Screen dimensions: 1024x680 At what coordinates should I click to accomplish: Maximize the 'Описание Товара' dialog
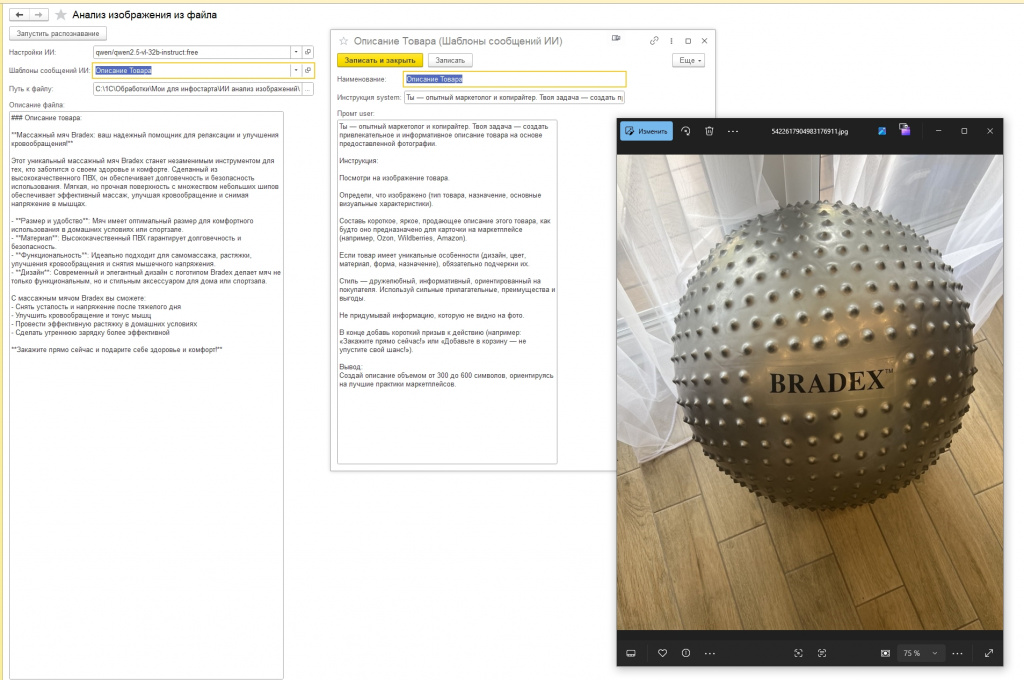point(688,40)
